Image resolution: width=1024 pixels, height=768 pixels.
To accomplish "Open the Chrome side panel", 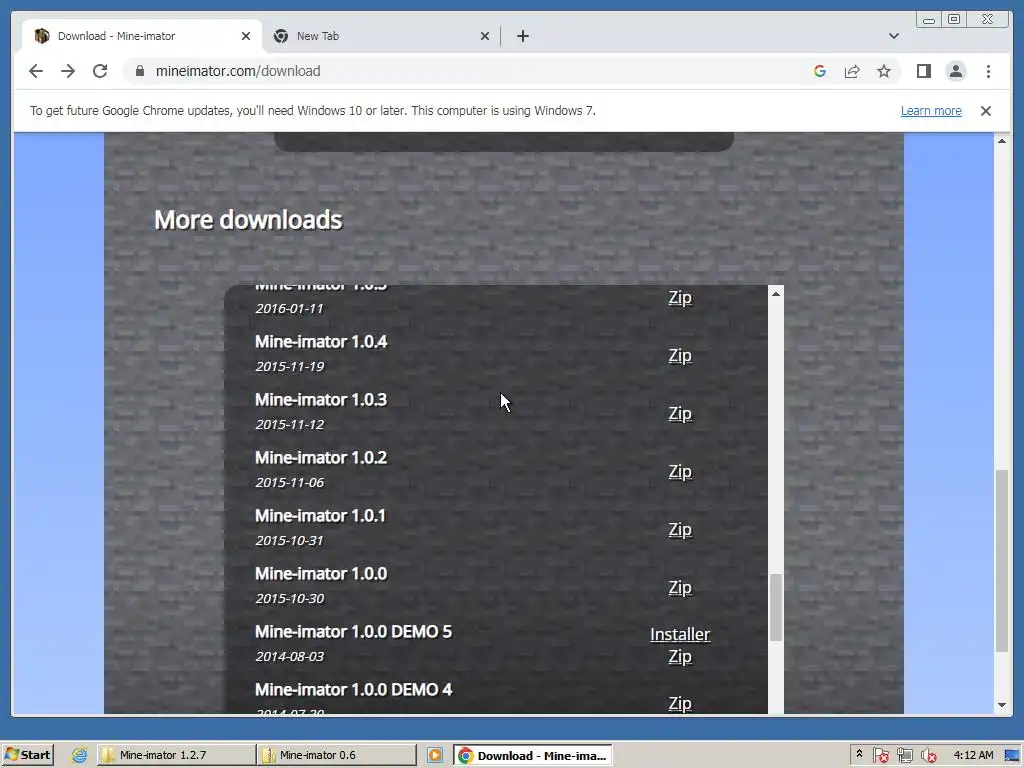I will click(923, 71).
